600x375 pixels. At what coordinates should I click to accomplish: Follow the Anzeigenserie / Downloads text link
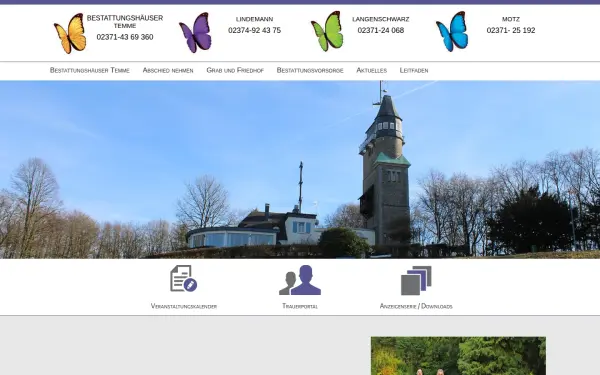[x=416, y=306]
